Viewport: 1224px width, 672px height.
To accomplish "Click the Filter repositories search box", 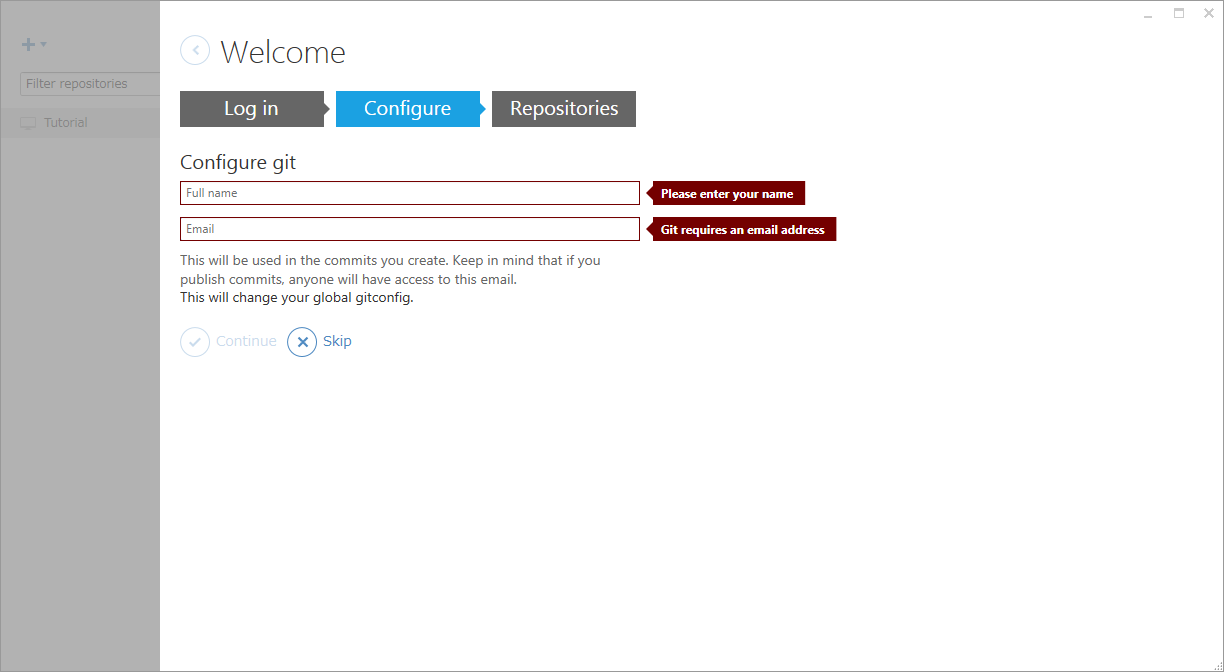I will pyautogui.click(x=90, y=84).
